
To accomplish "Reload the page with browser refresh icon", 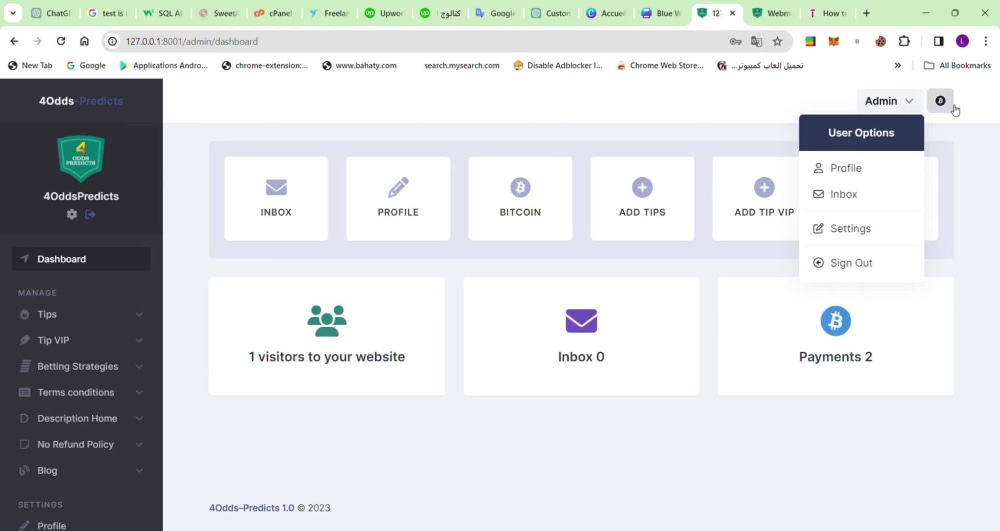I will (x=61, y=41).
